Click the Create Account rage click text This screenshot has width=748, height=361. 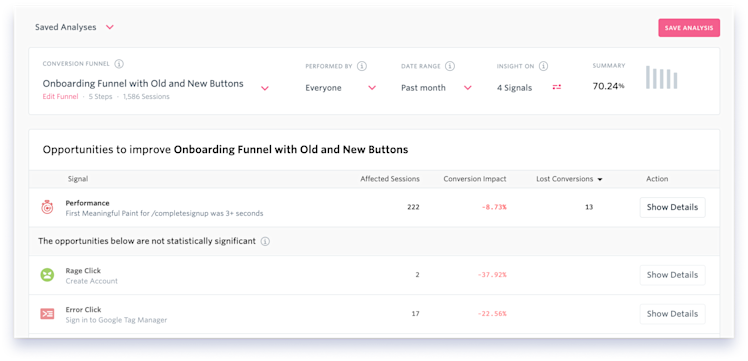pyautogui.click(x=92, y=281)
